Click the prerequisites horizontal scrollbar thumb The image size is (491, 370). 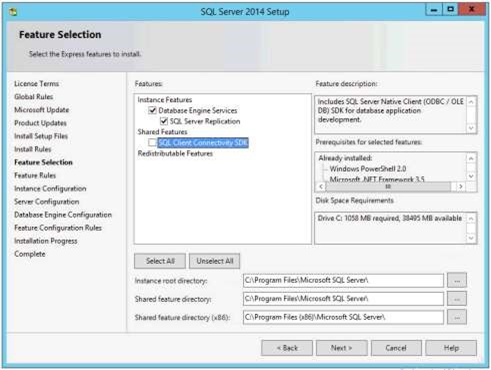click(x=388, y=187)
